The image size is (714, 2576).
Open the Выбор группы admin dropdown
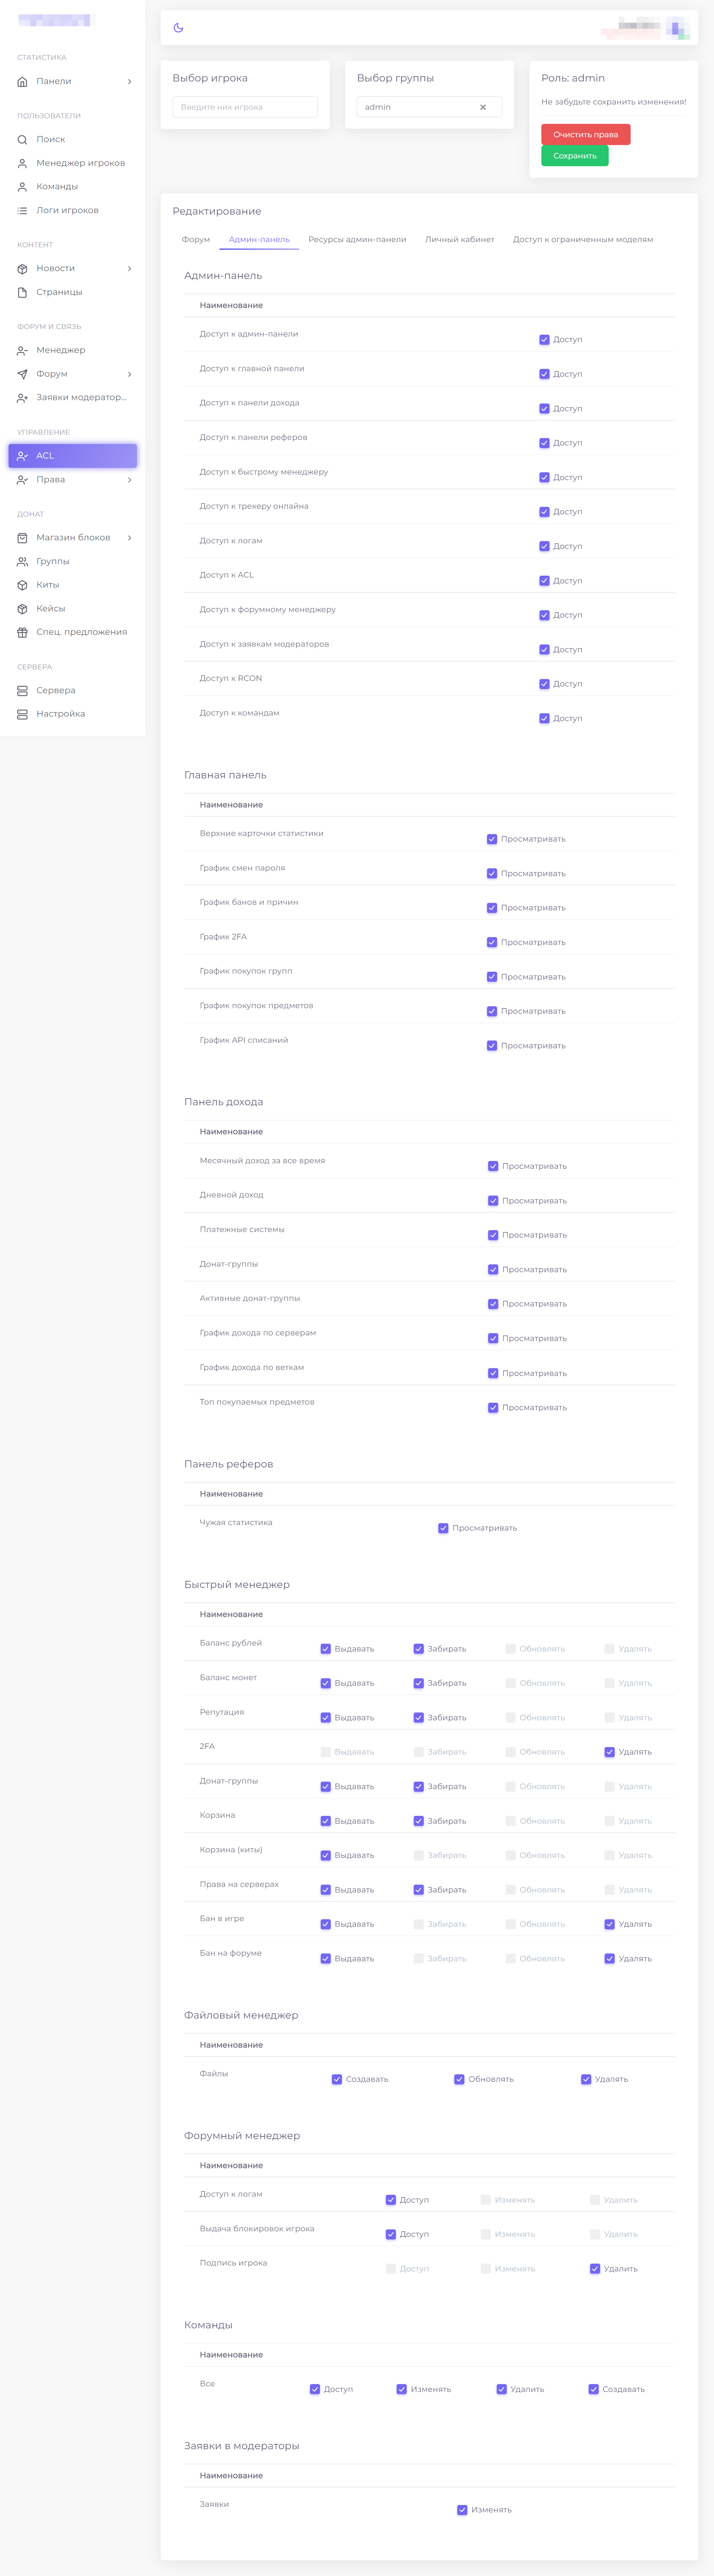pos(429,107)
